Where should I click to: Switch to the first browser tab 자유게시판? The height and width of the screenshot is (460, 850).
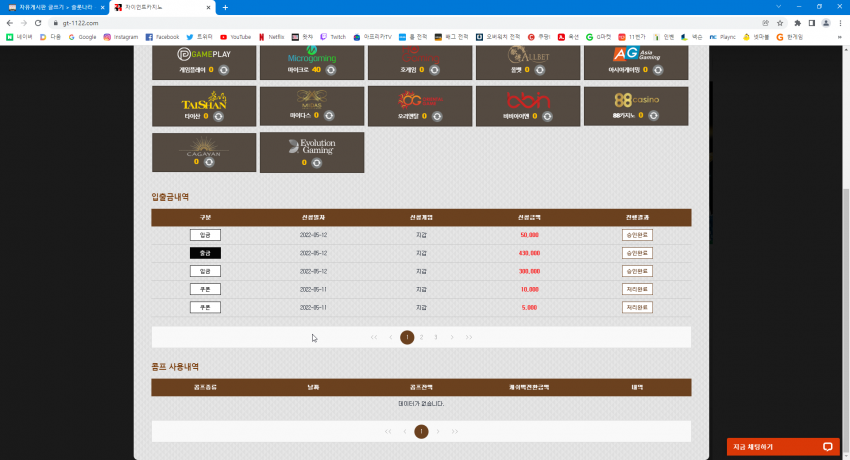[54, 8]
